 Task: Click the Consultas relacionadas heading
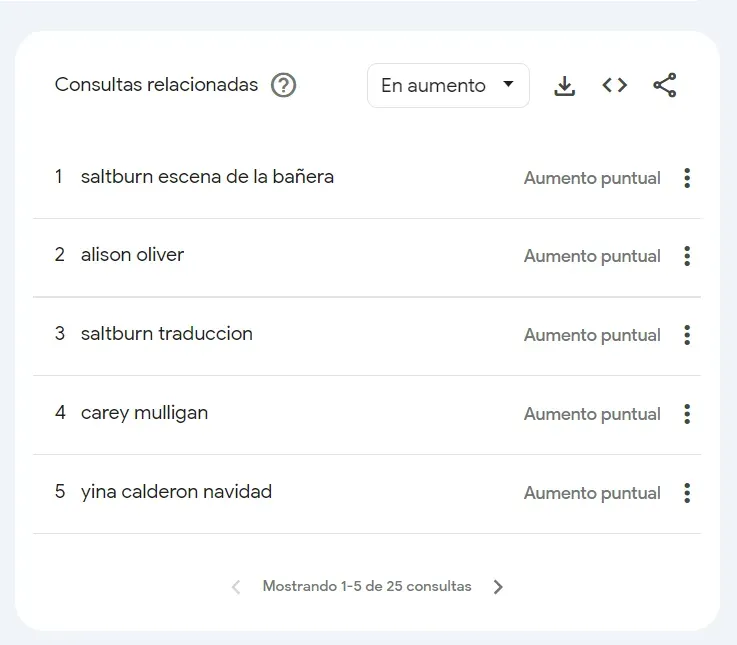click(x=156, y=85)
